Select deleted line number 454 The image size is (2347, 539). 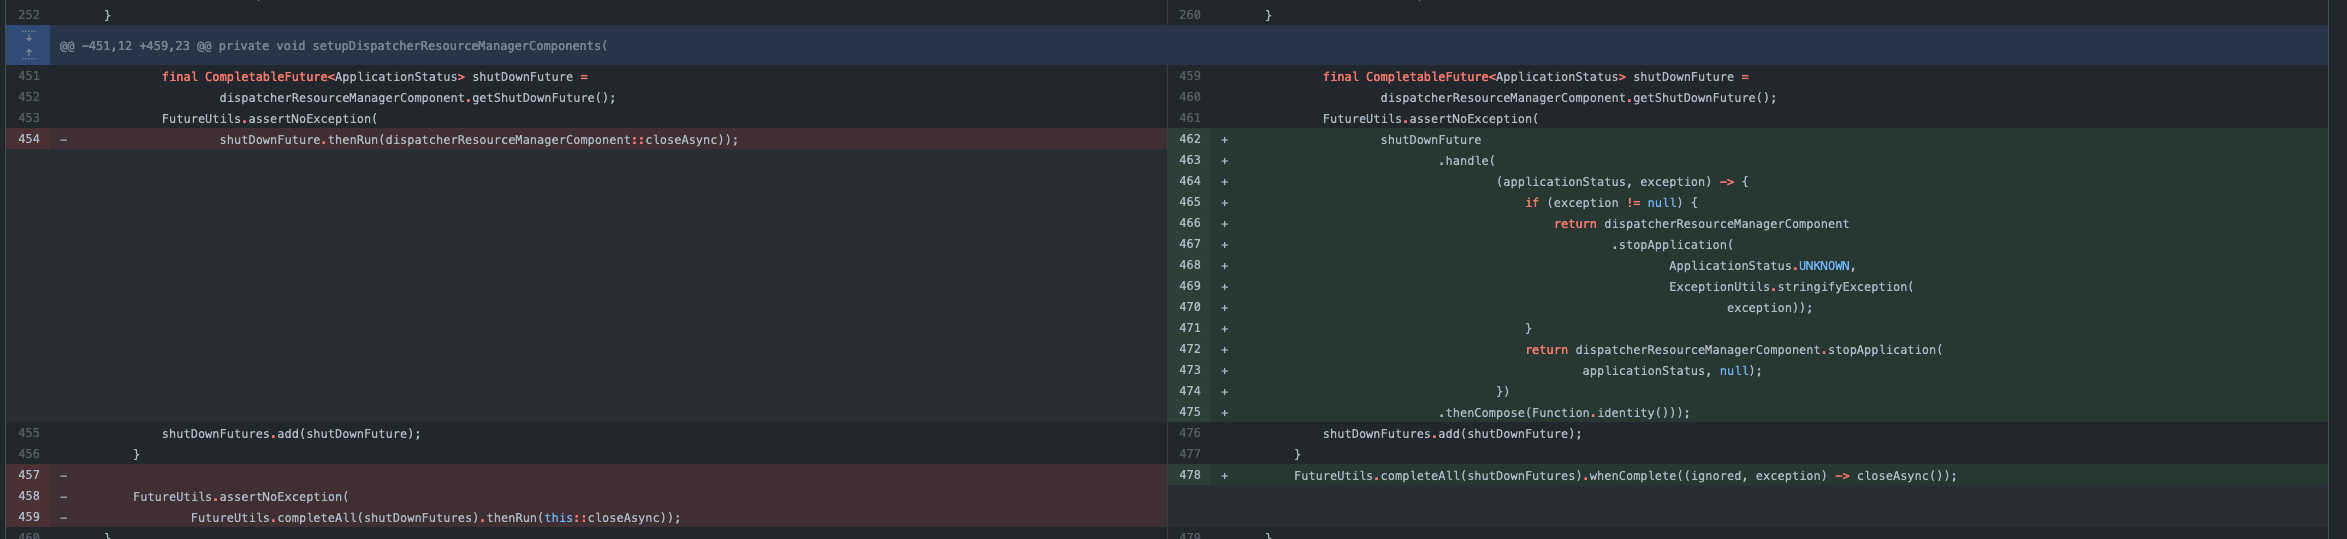click(x=29, y=140)
